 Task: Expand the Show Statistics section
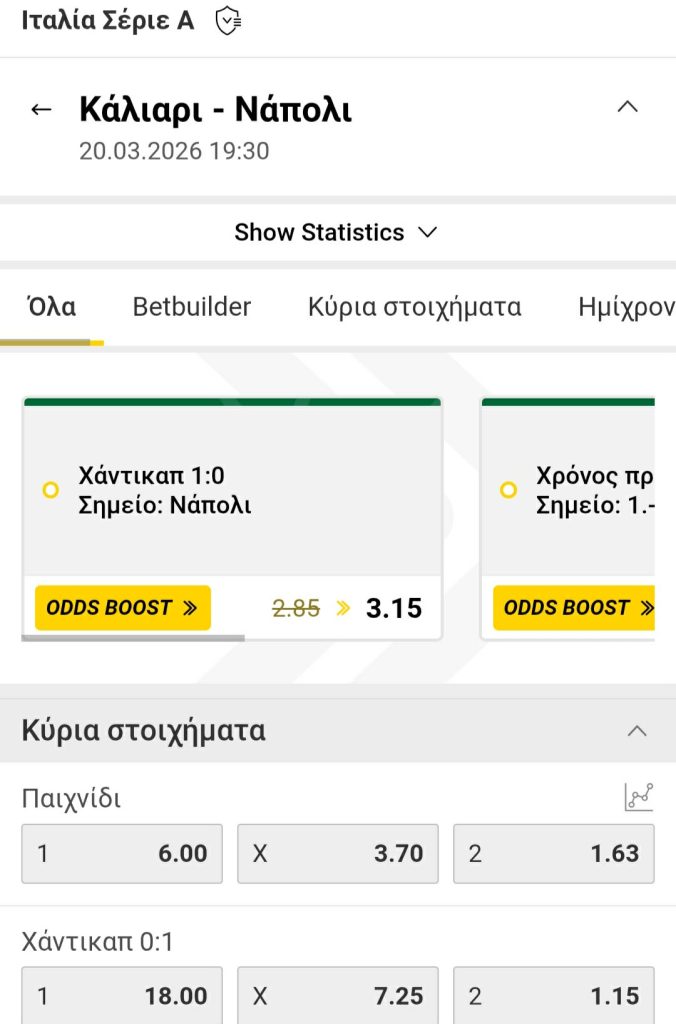point(337,232)
